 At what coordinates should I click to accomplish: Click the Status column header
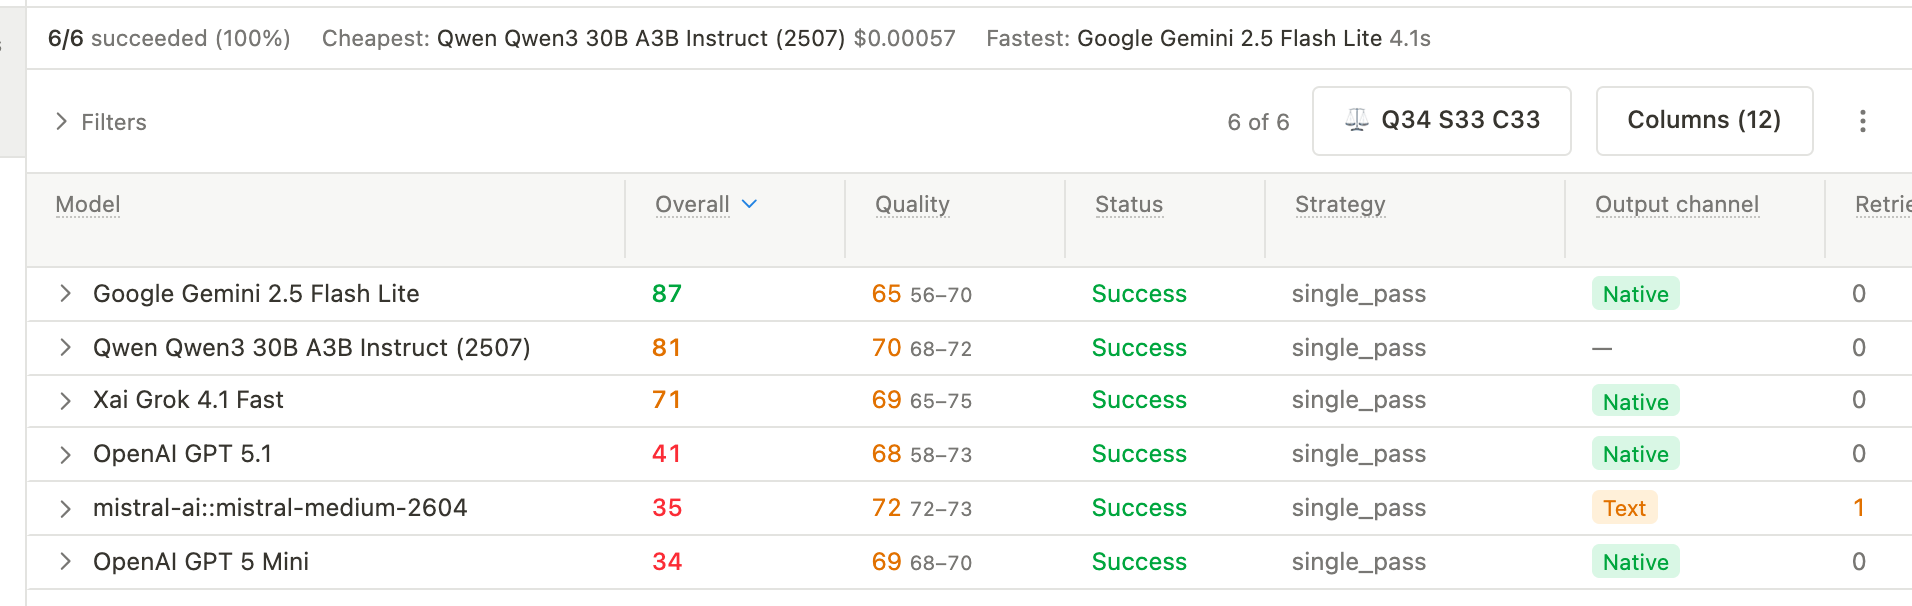coord(1129,204)
